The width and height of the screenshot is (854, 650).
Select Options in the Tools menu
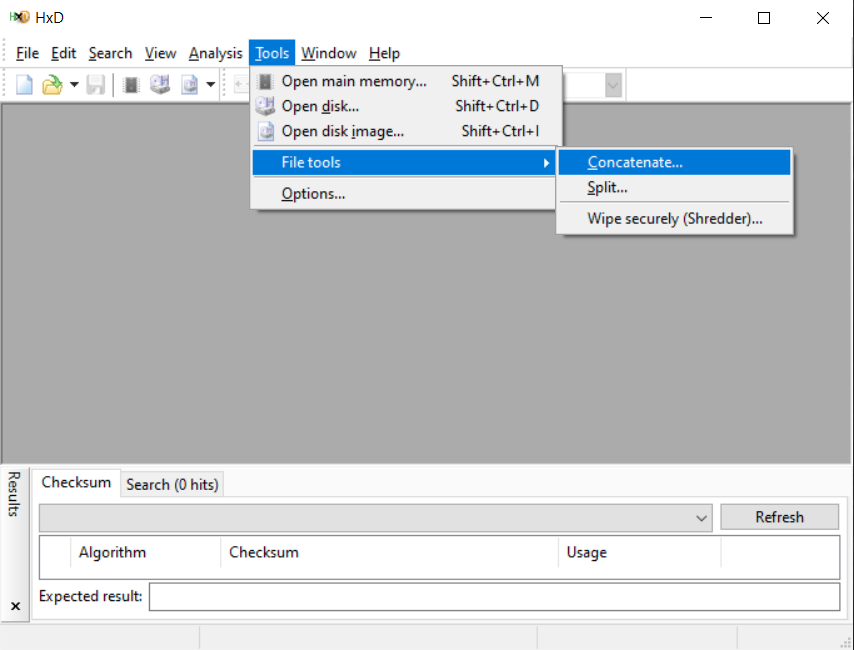pyautogui.click(x=313, y=194)
